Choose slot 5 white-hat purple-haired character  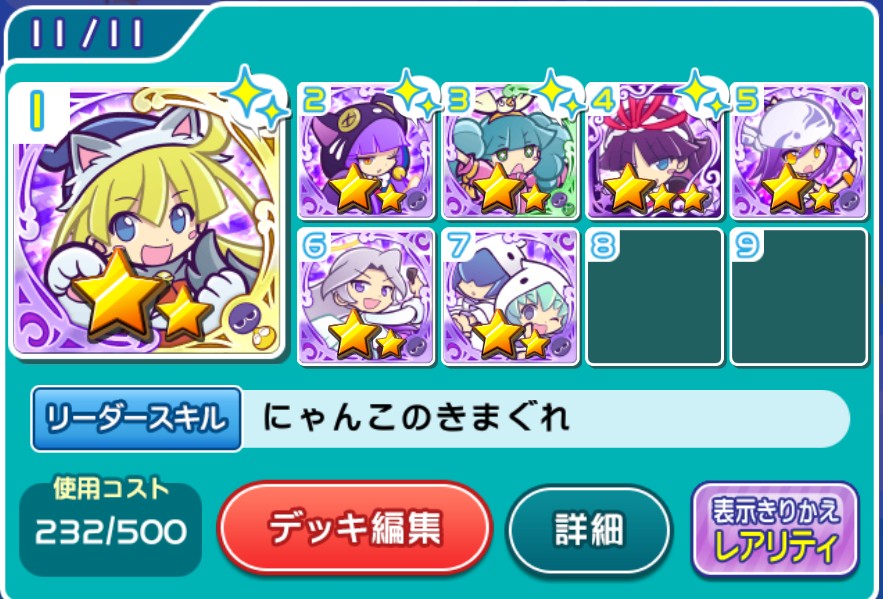pyautogui.click(x=799, y=151)
